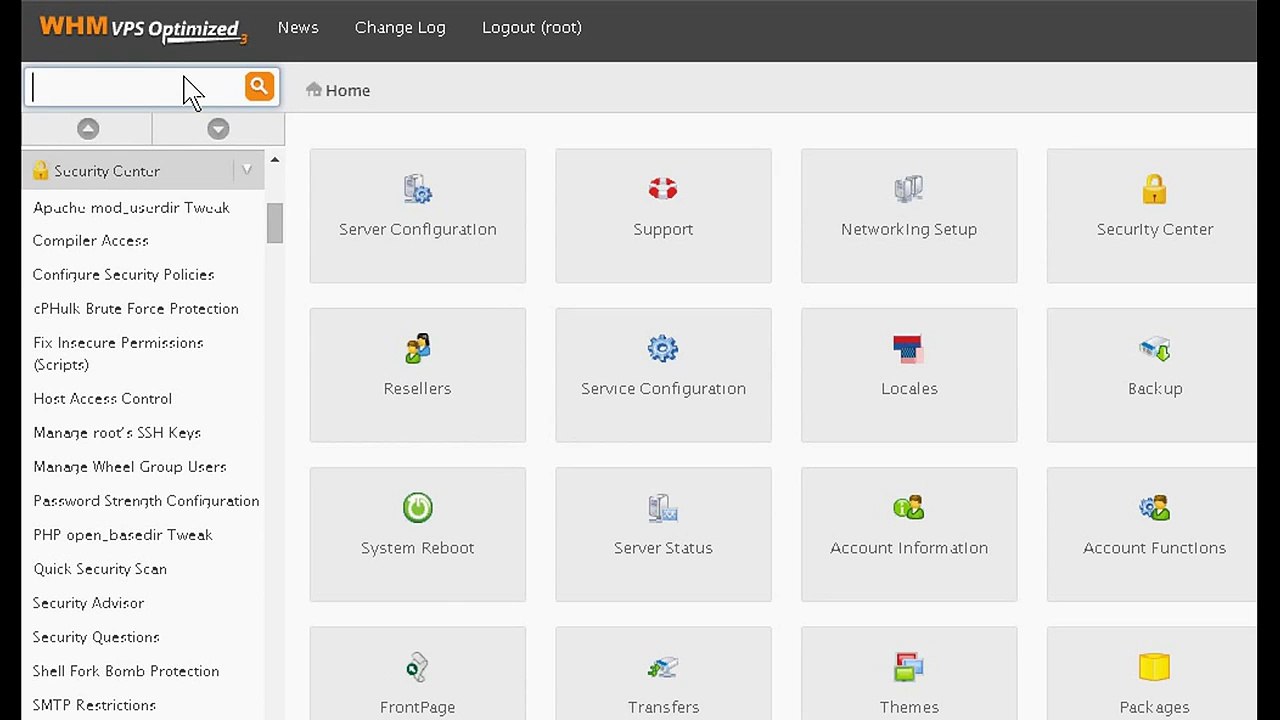Open Security Questions in sidebar
The width and height of the screenshot is (1280, 720).
(x=96, y=637)
